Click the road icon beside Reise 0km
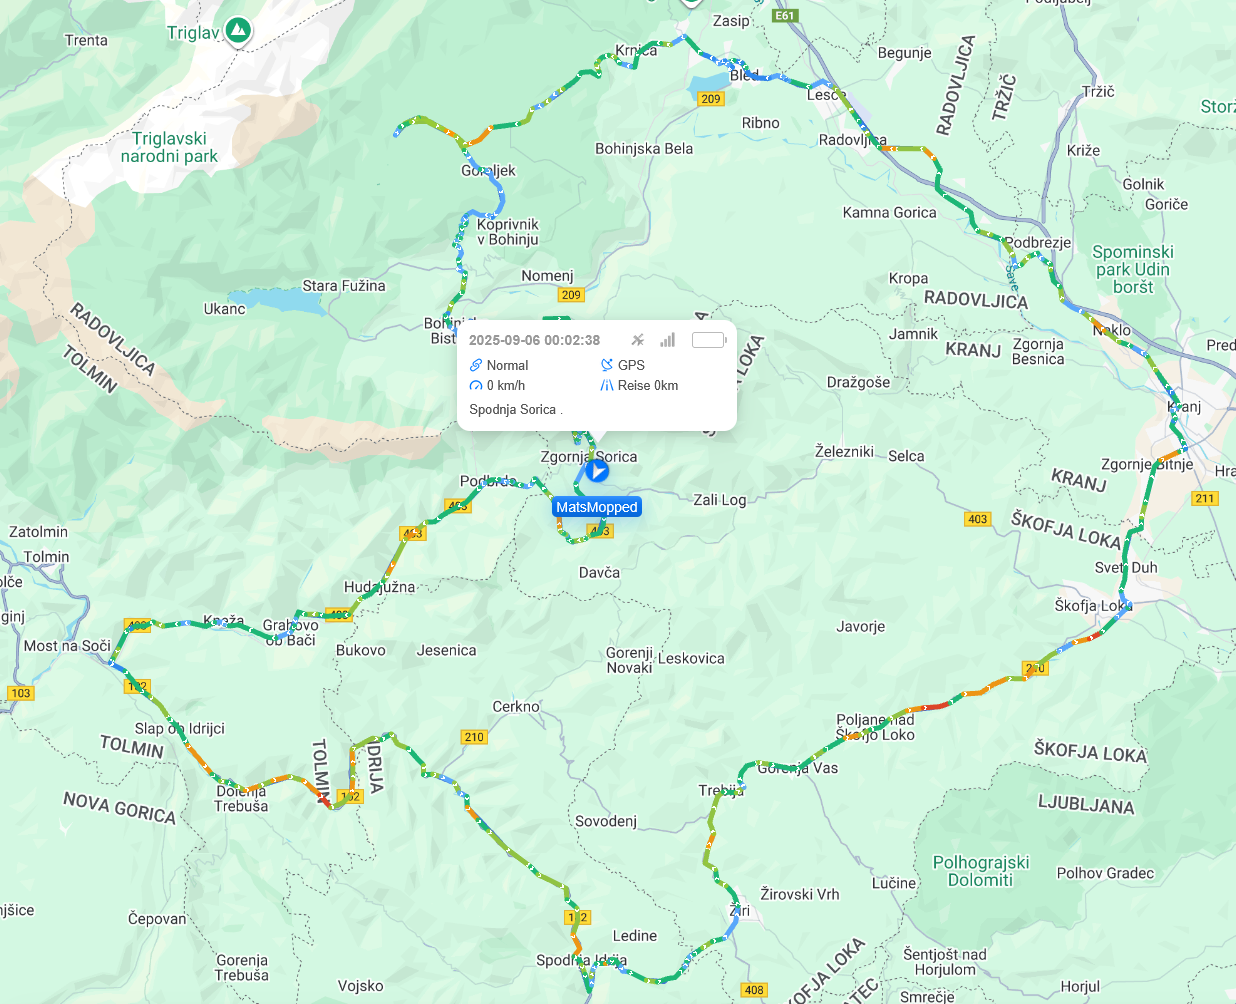 point(607,385)
